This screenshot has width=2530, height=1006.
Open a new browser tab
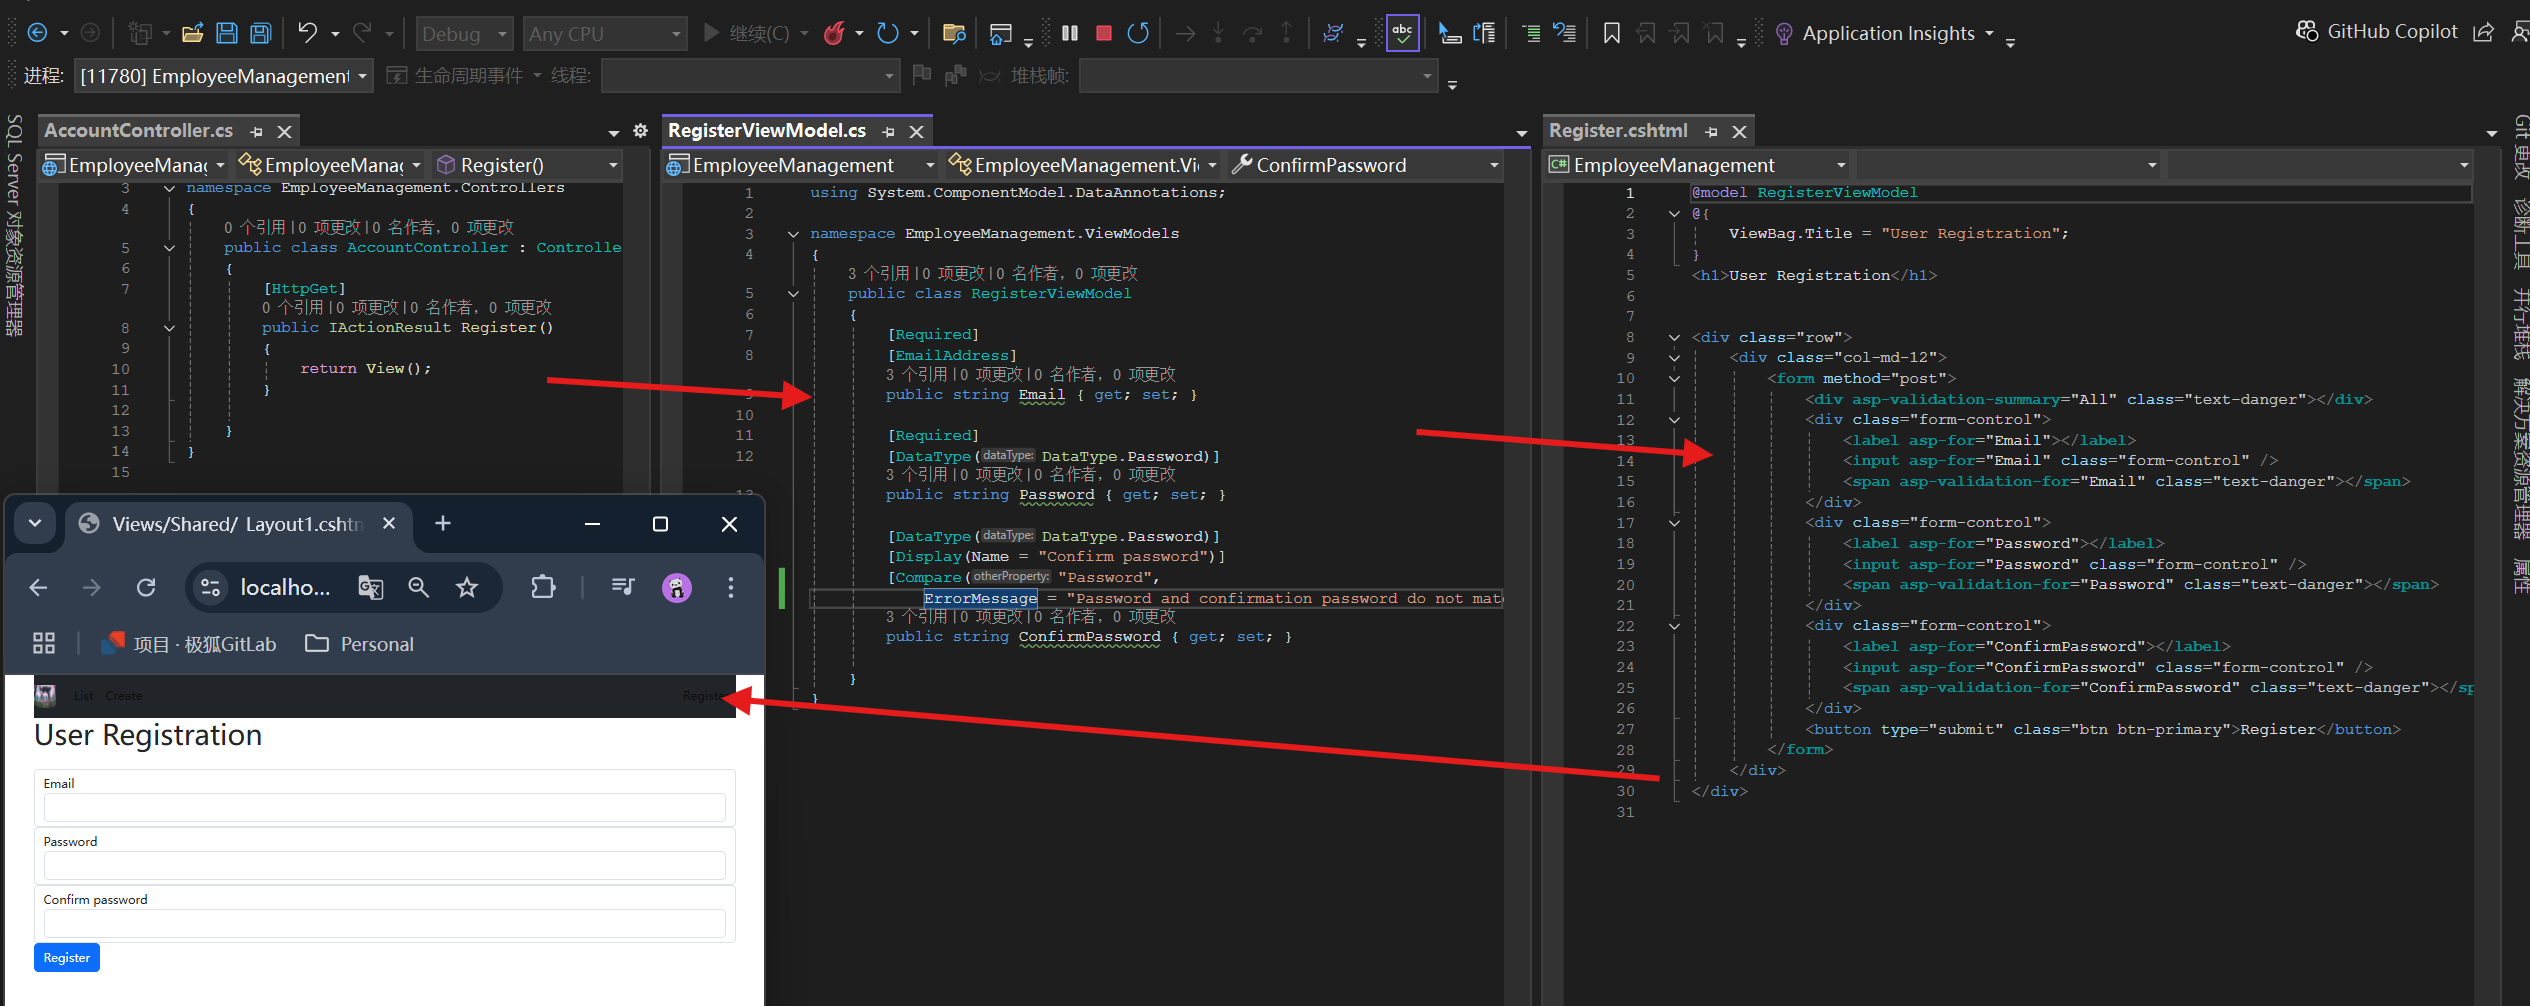click(x=443, y=524)
